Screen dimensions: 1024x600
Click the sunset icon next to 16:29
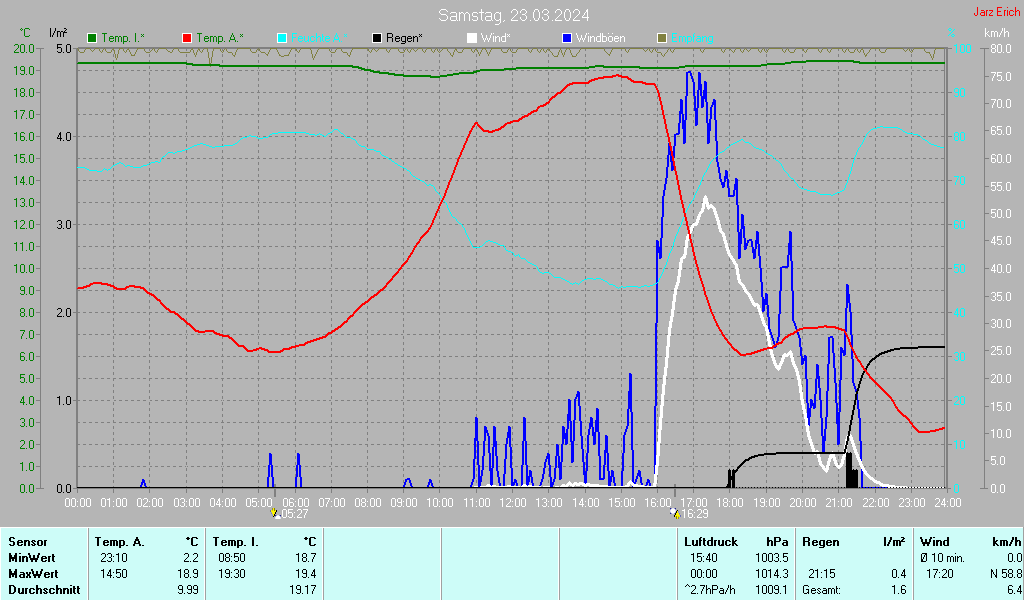tap(675, 514)
